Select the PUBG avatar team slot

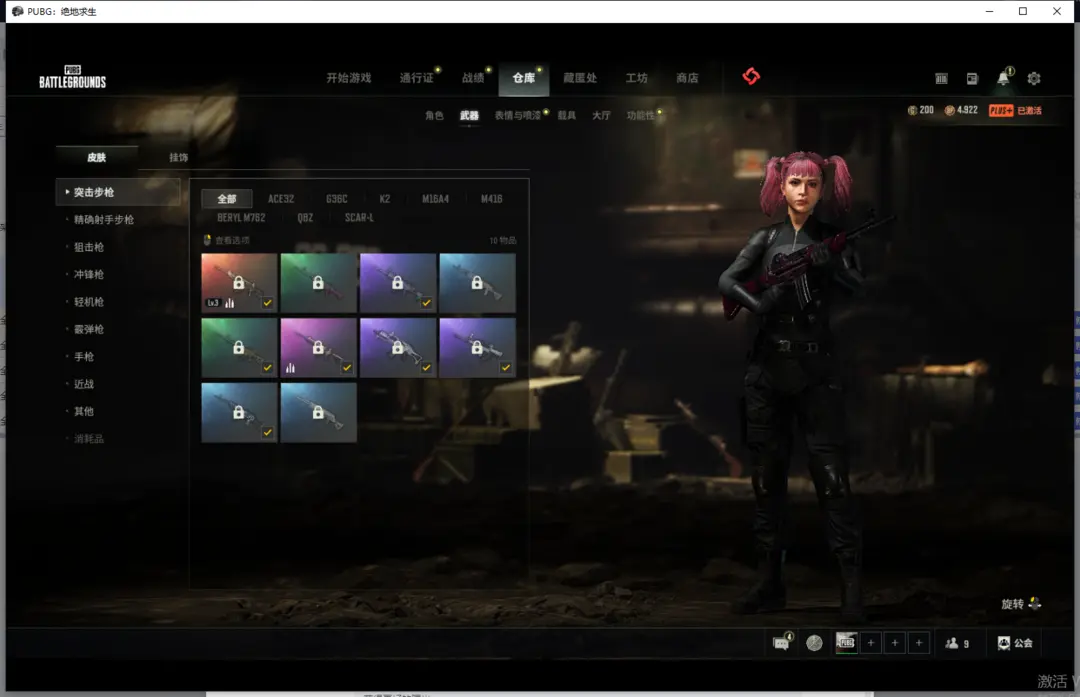coord(847,643)
